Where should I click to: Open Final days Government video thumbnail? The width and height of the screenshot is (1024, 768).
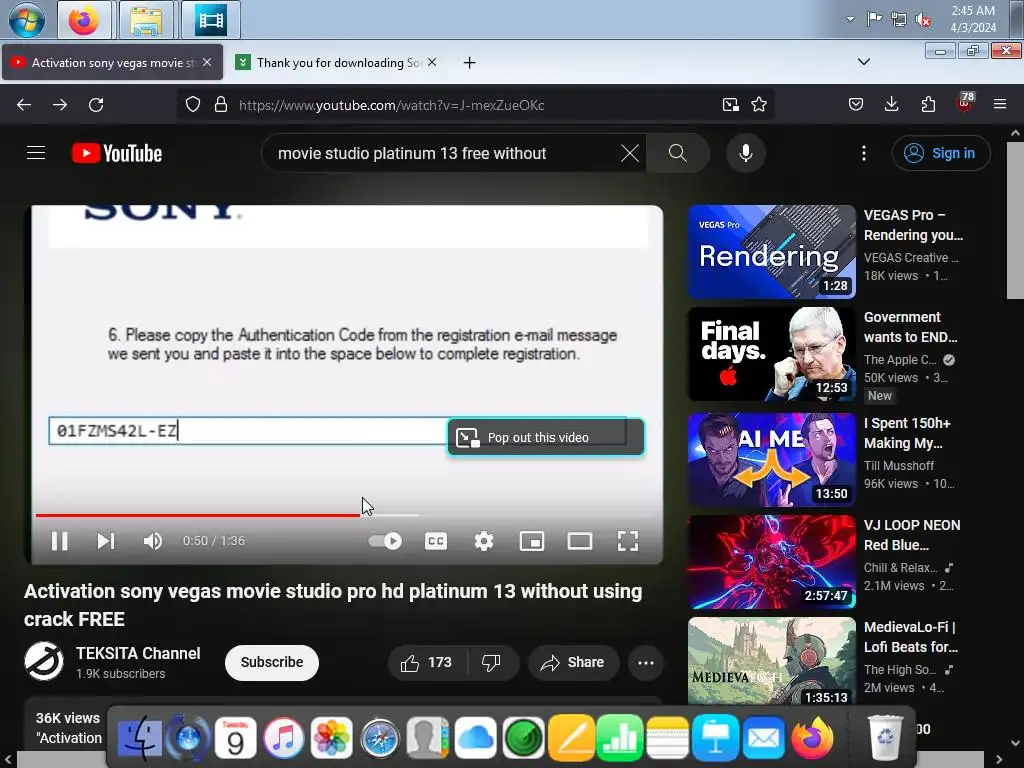pos(772,354)
